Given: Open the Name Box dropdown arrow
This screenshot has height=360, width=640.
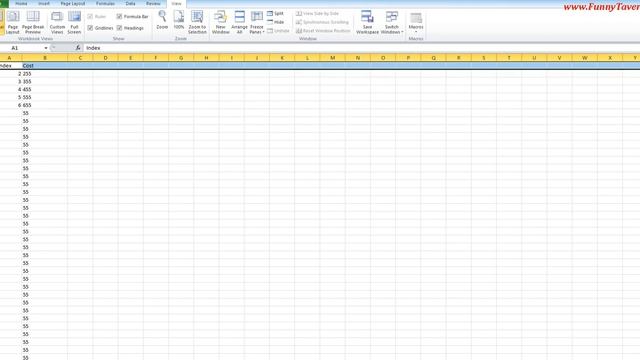Looking at the screenshot, I should click(x=46, y=48).
